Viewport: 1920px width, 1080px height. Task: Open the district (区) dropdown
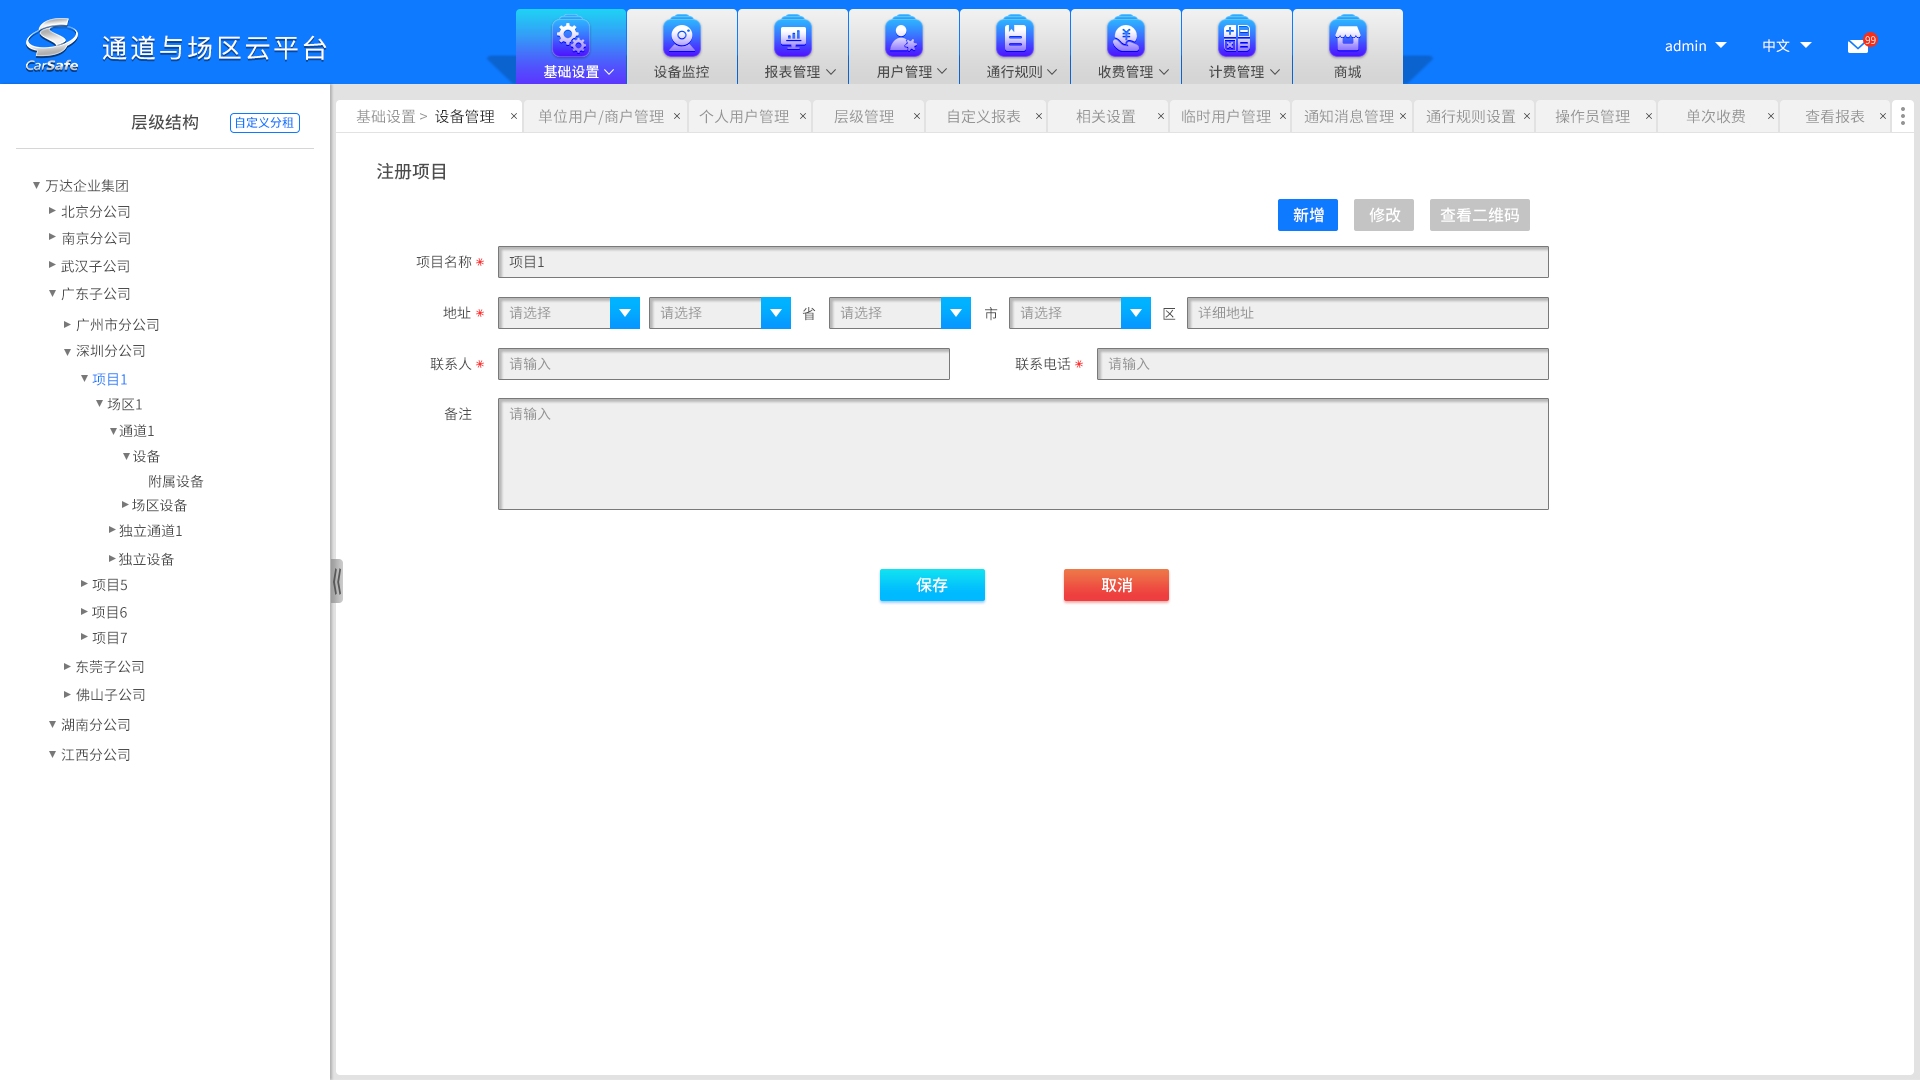(1080, 313)
